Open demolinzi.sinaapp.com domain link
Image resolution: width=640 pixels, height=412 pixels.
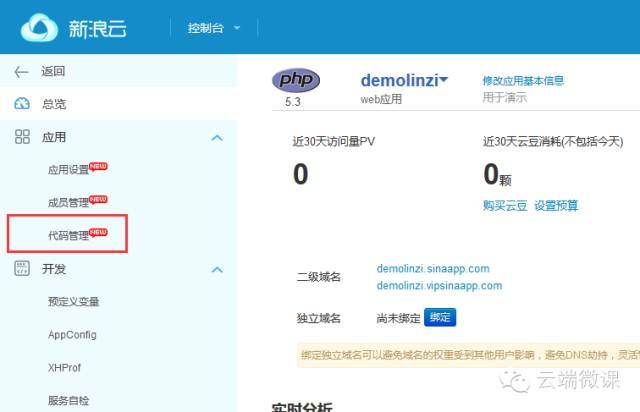coord(433,269)
